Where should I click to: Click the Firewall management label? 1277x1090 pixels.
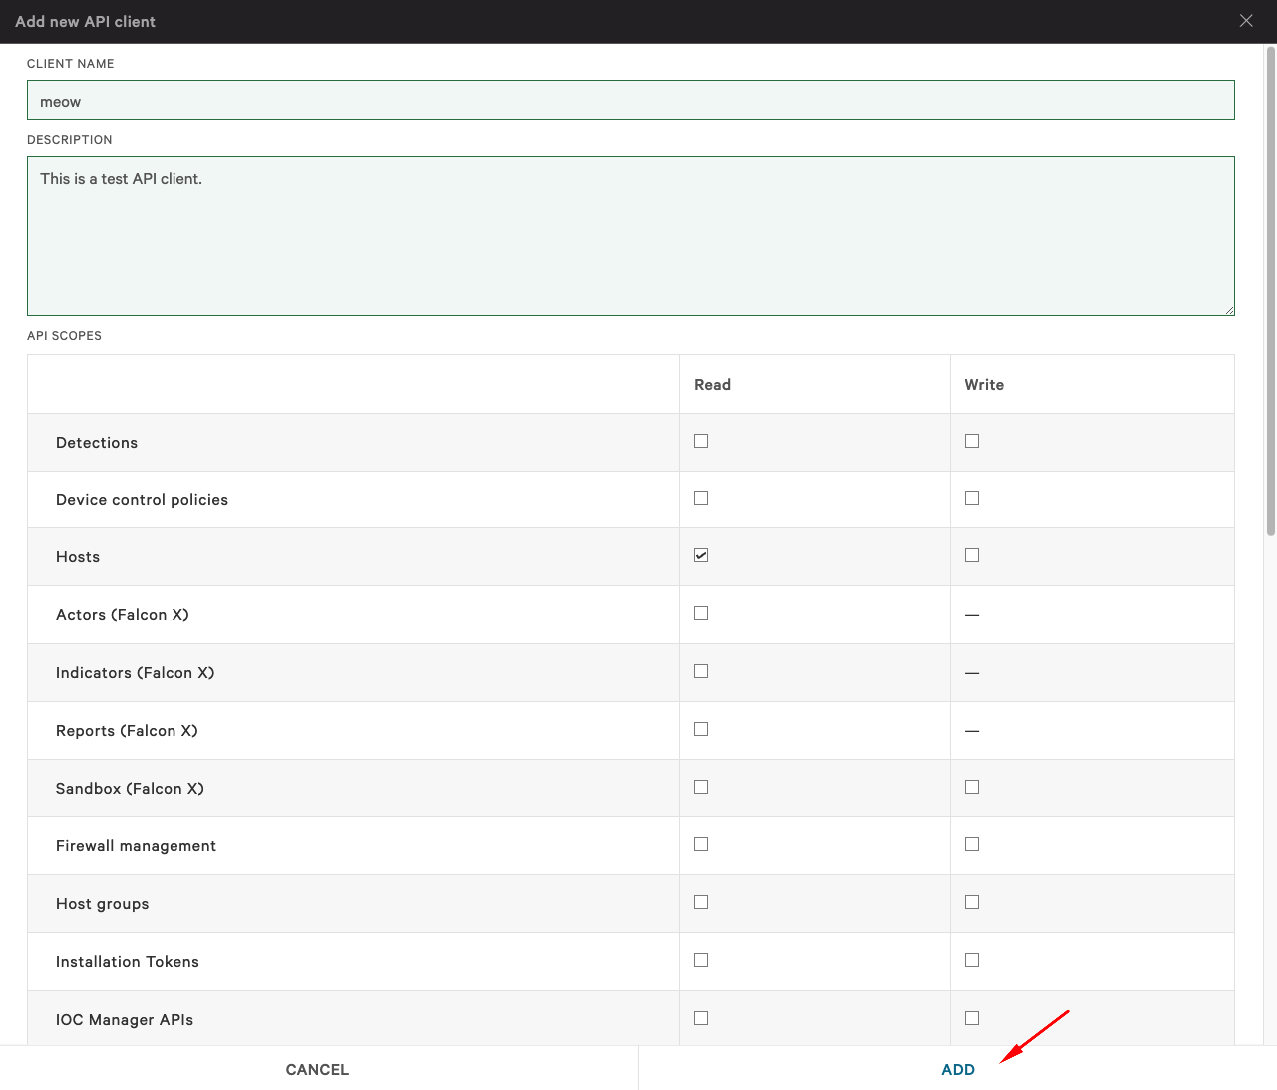click(x=136, y=846)
